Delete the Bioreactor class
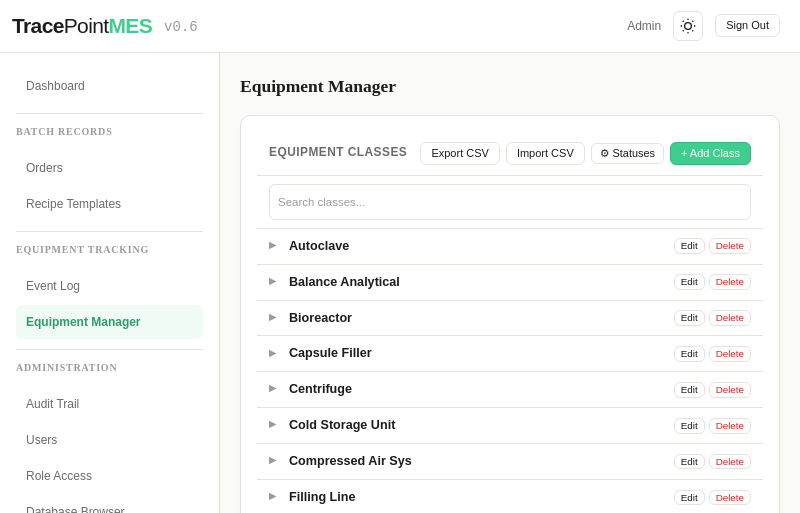800x513 pixels. (730, 318)
